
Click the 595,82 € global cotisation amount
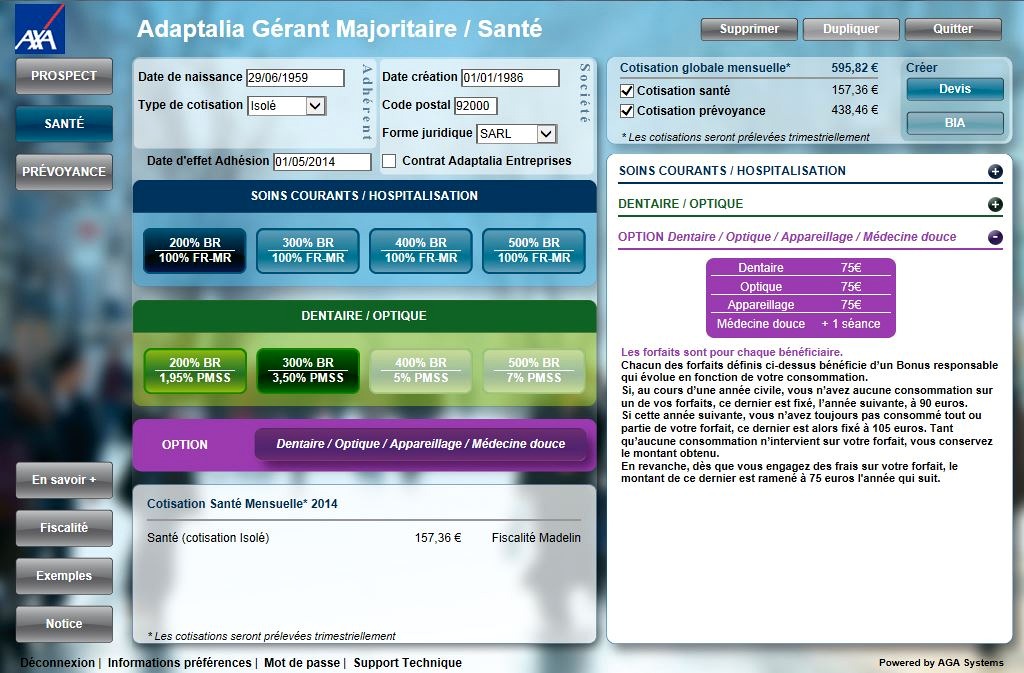point(854,68)
